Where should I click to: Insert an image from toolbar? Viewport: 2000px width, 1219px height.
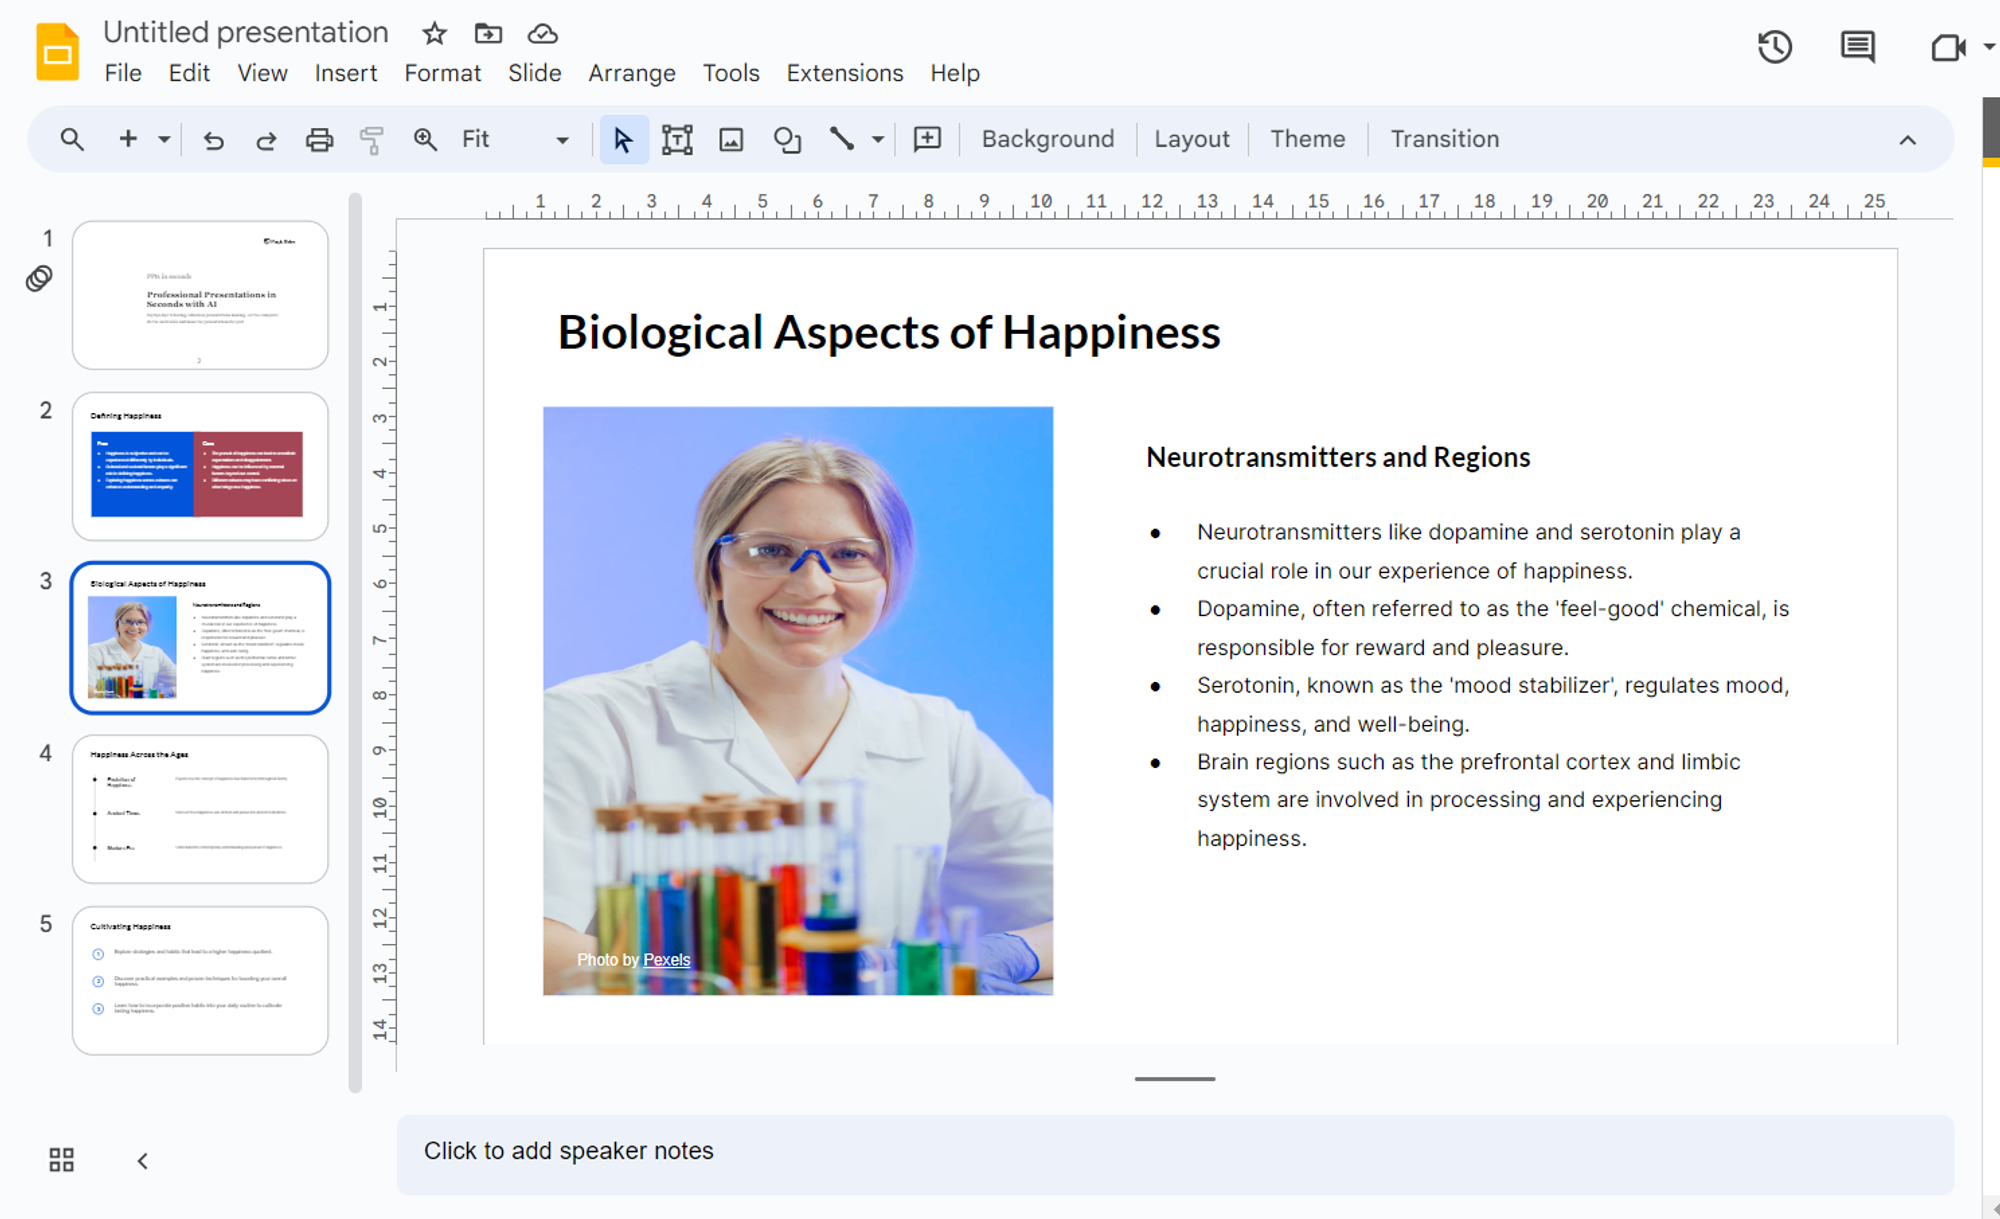[x=731, y=139]
